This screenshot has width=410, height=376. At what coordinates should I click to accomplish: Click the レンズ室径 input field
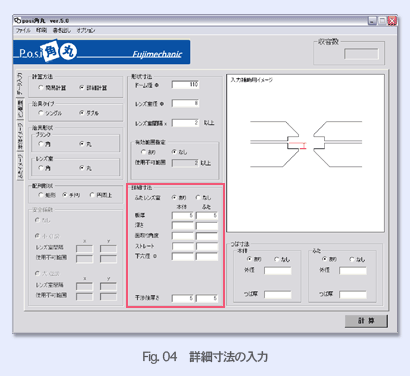point(185,104)
